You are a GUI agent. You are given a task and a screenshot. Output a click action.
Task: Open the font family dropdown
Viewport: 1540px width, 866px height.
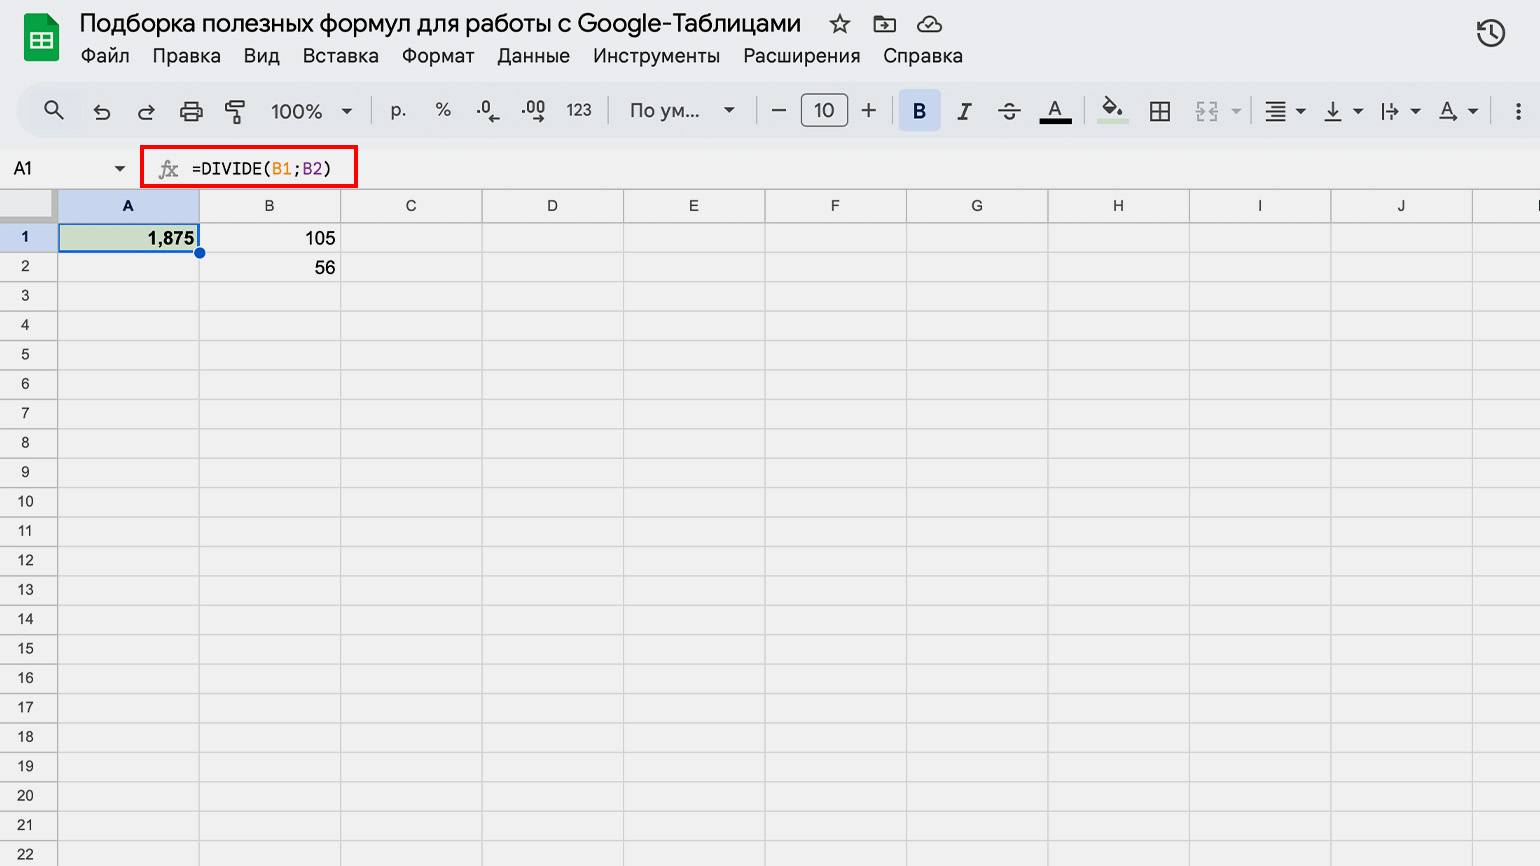(x=682, y=110)
